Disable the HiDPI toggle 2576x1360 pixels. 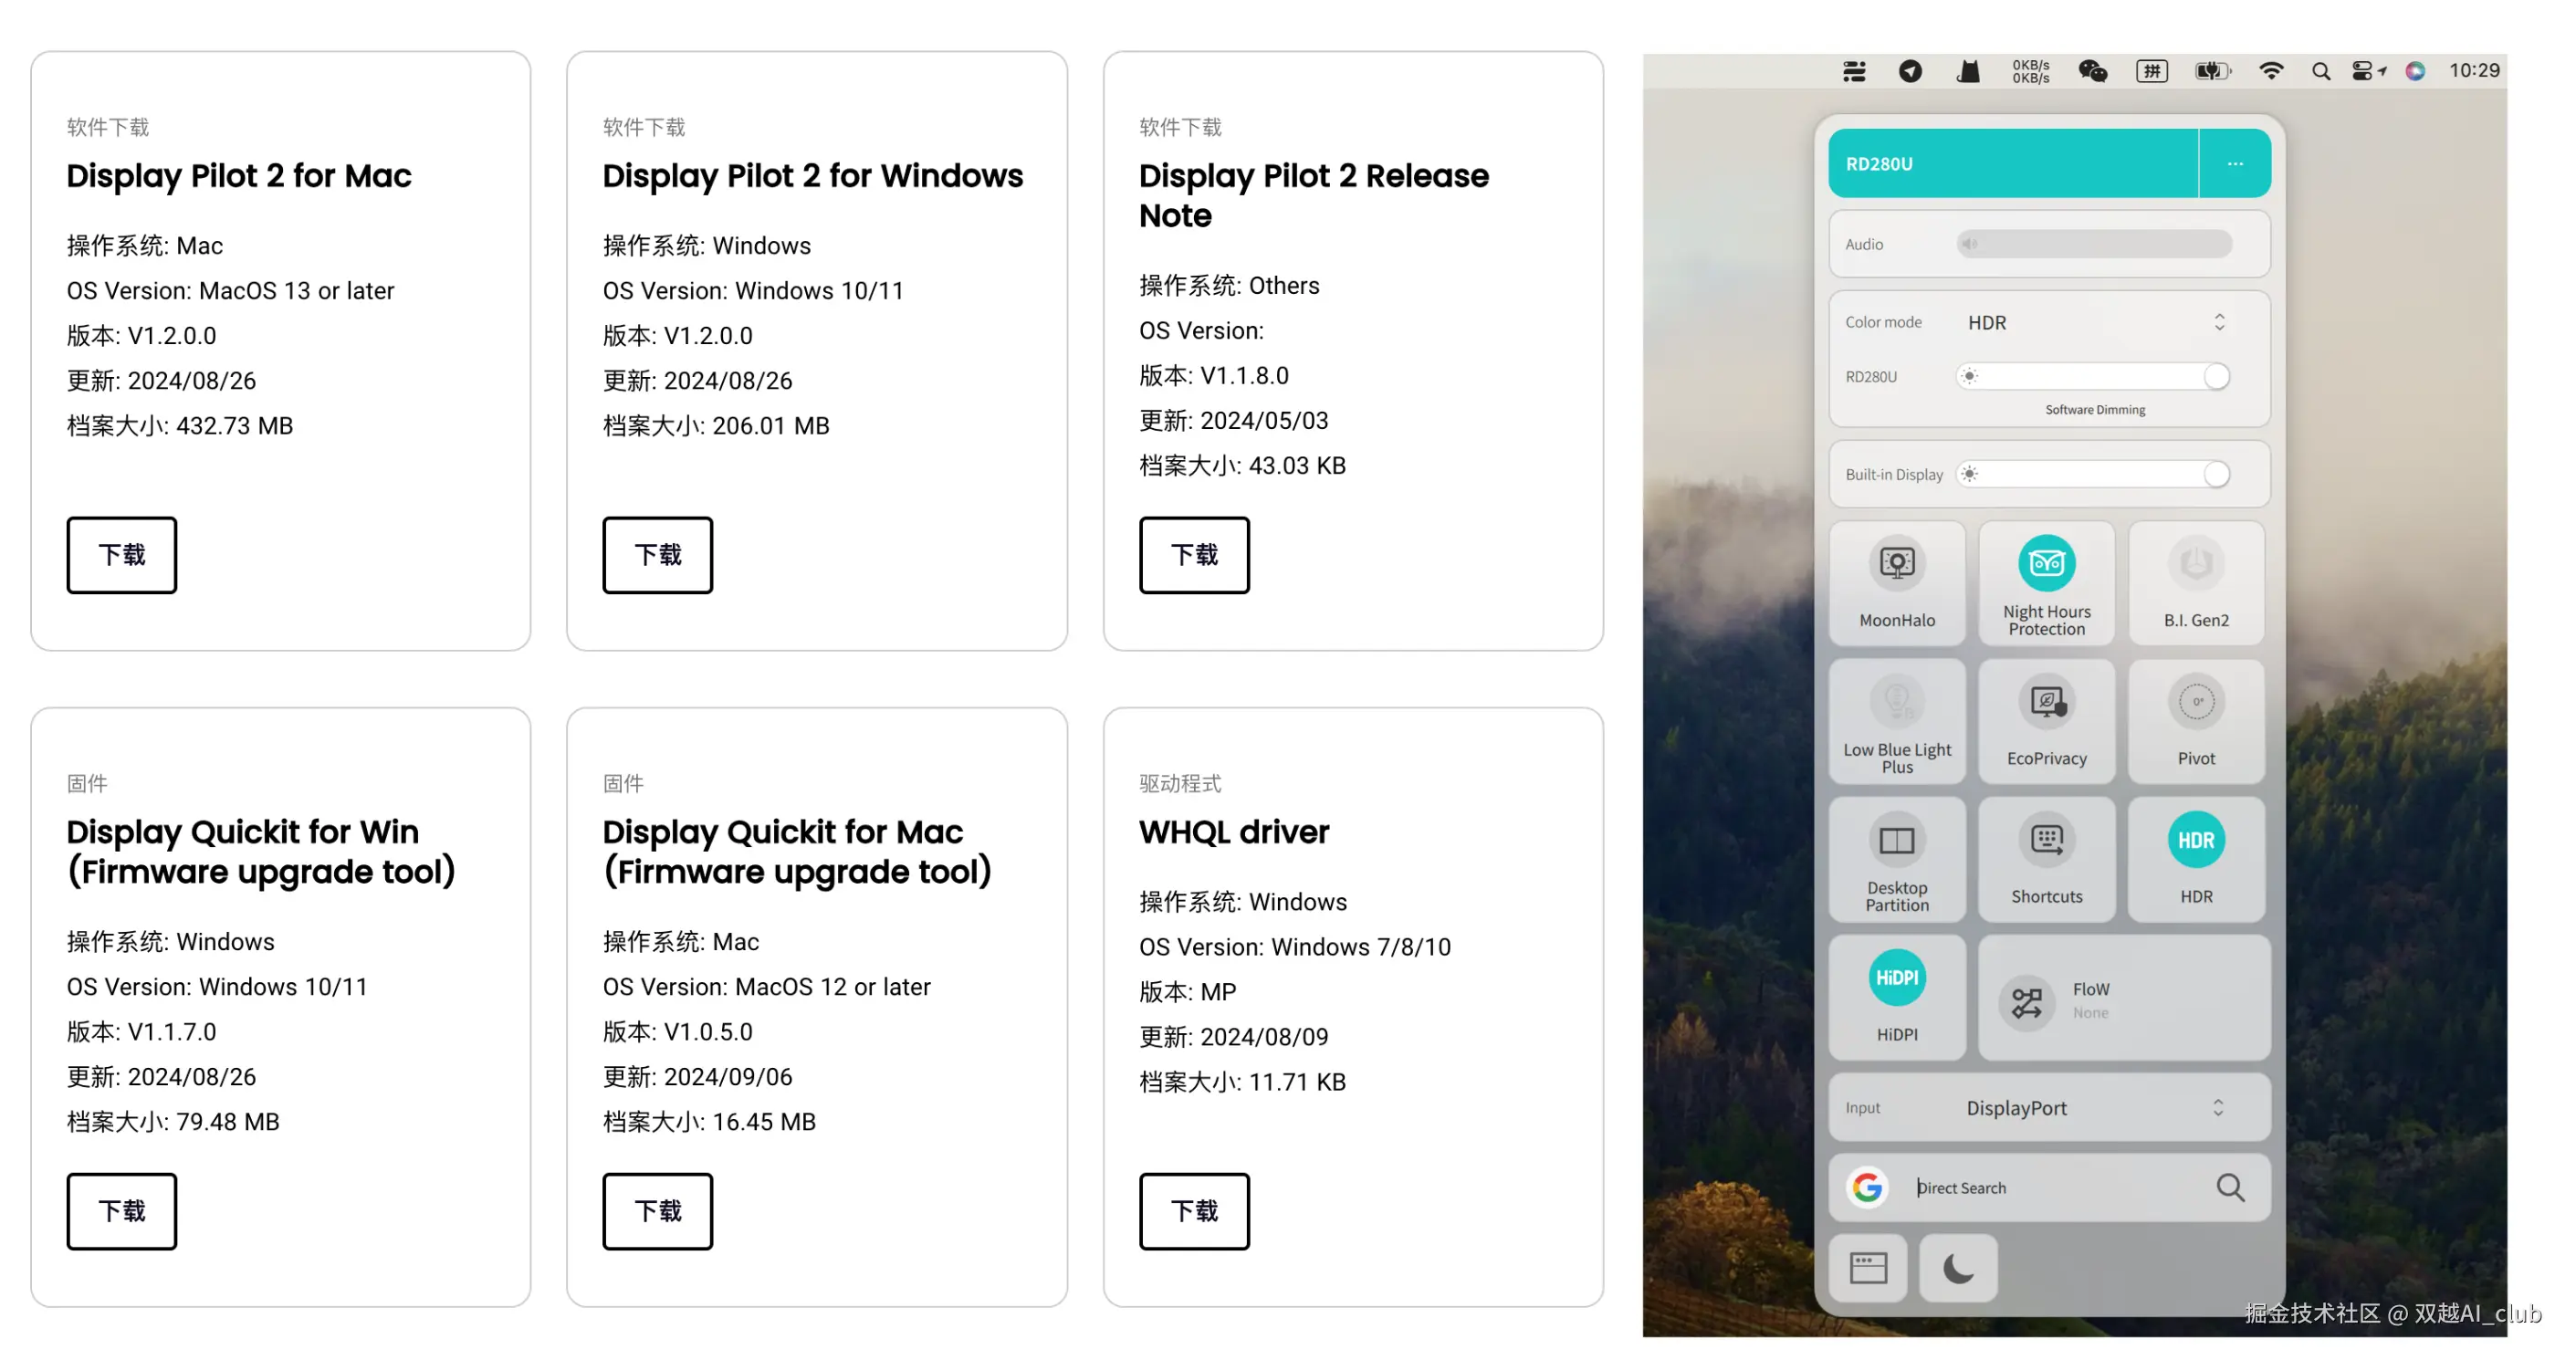point(1896,978)
